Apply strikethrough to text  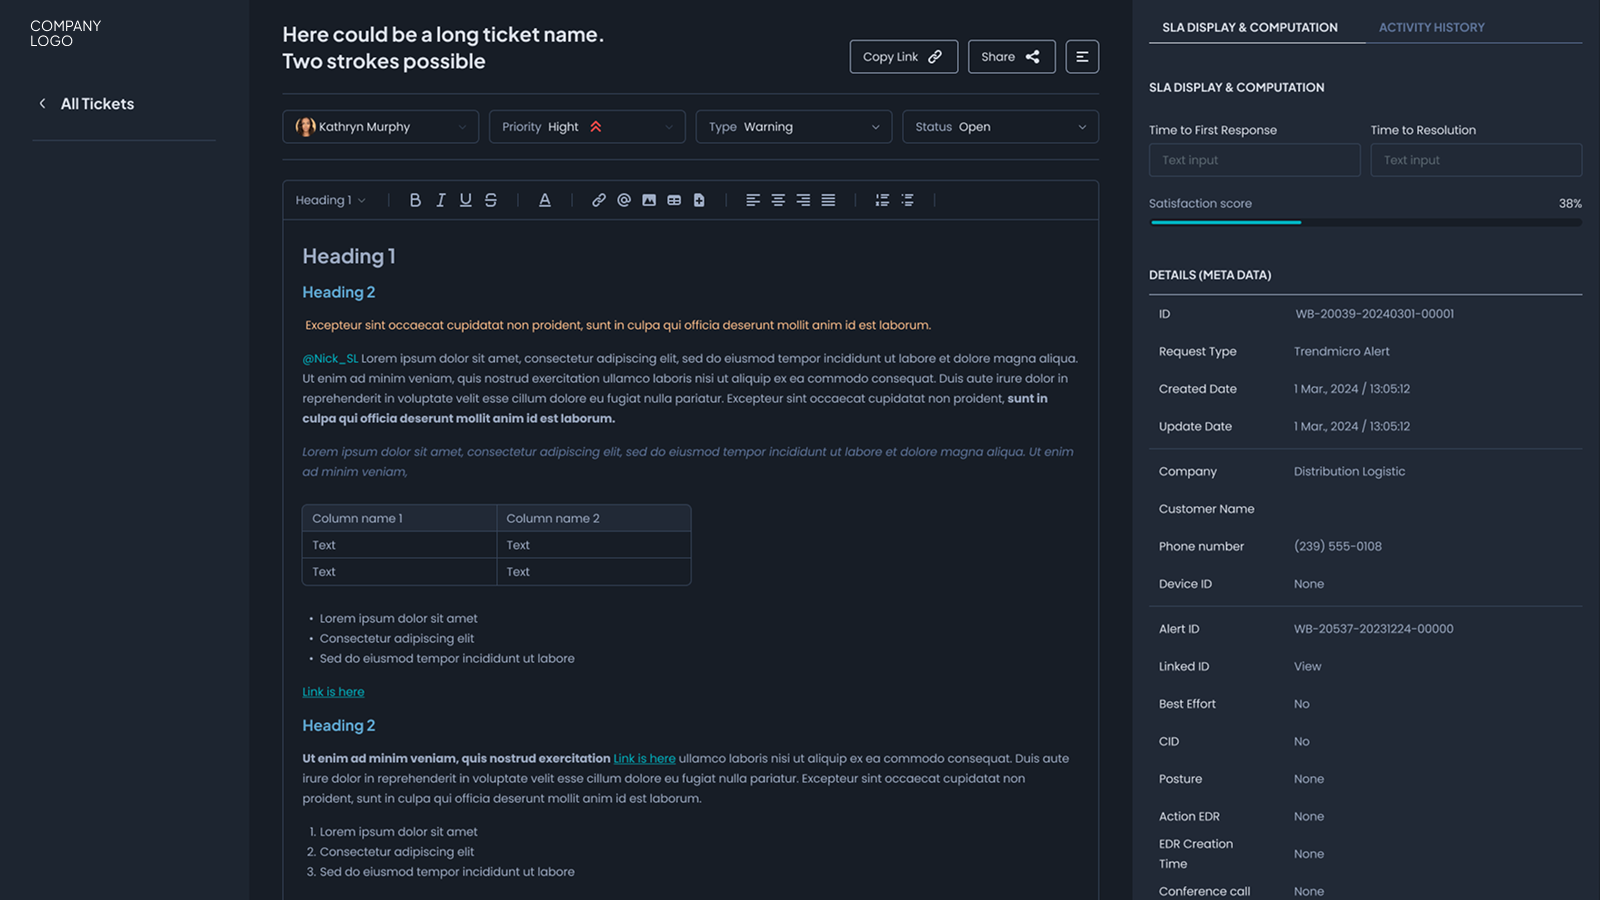[x=491, y=200]
